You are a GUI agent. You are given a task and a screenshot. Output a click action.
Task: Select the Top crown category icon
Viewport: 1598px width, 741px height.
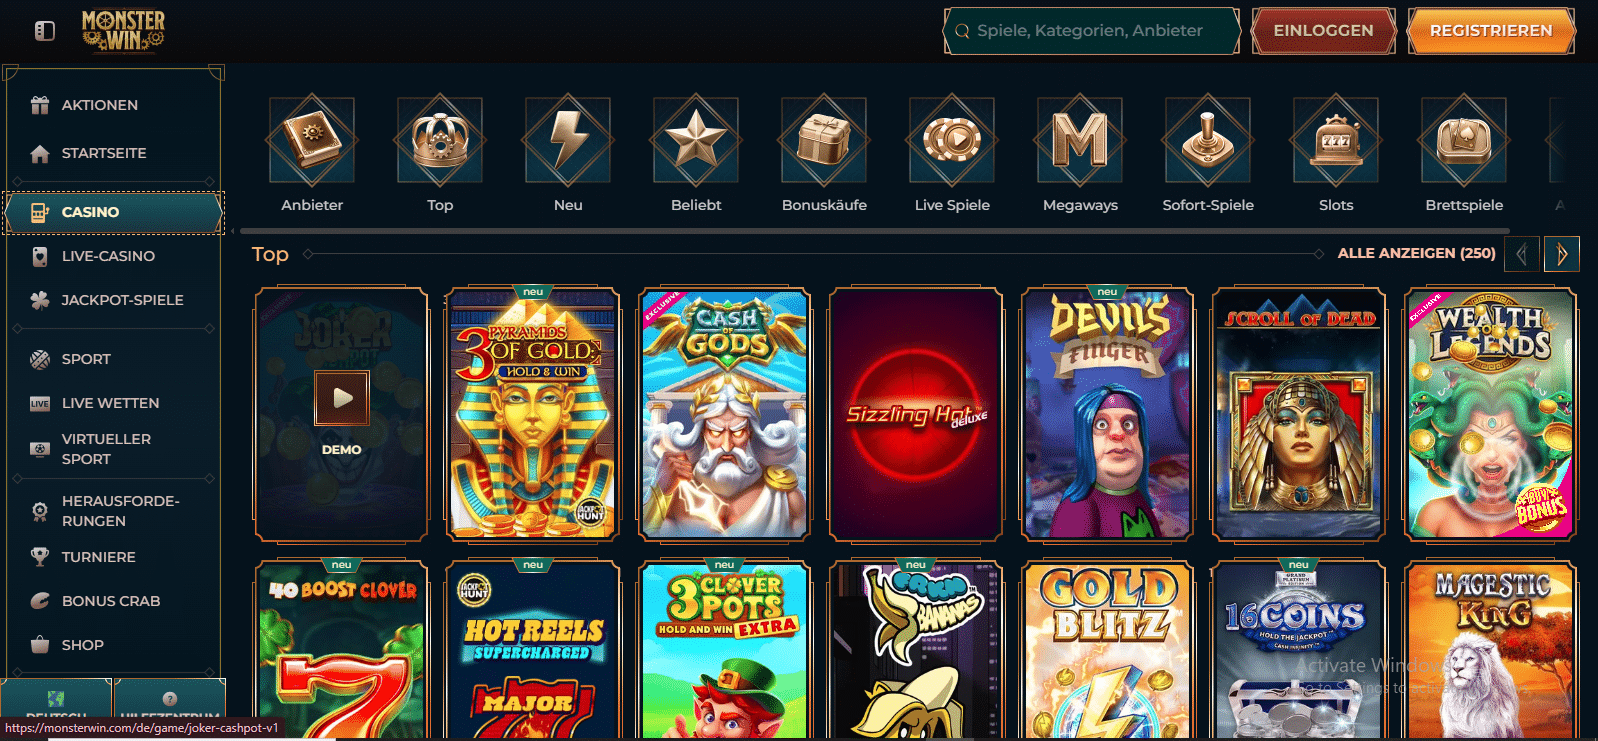pyautogui.click(x=440, y=141)
